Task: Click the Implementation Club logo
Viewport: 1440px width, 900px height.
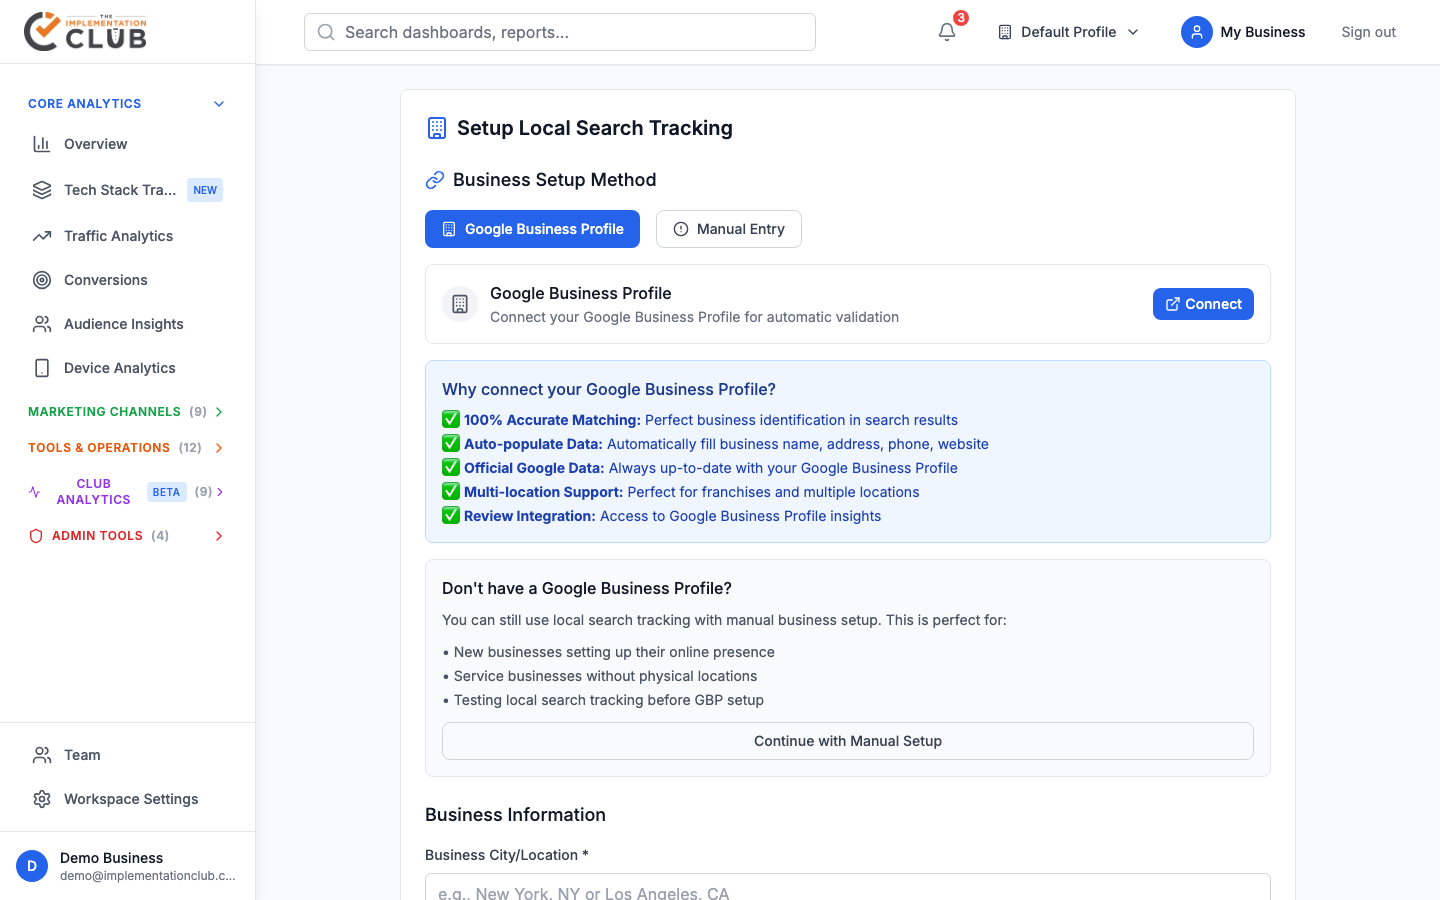Action: [x=86, y=31]
